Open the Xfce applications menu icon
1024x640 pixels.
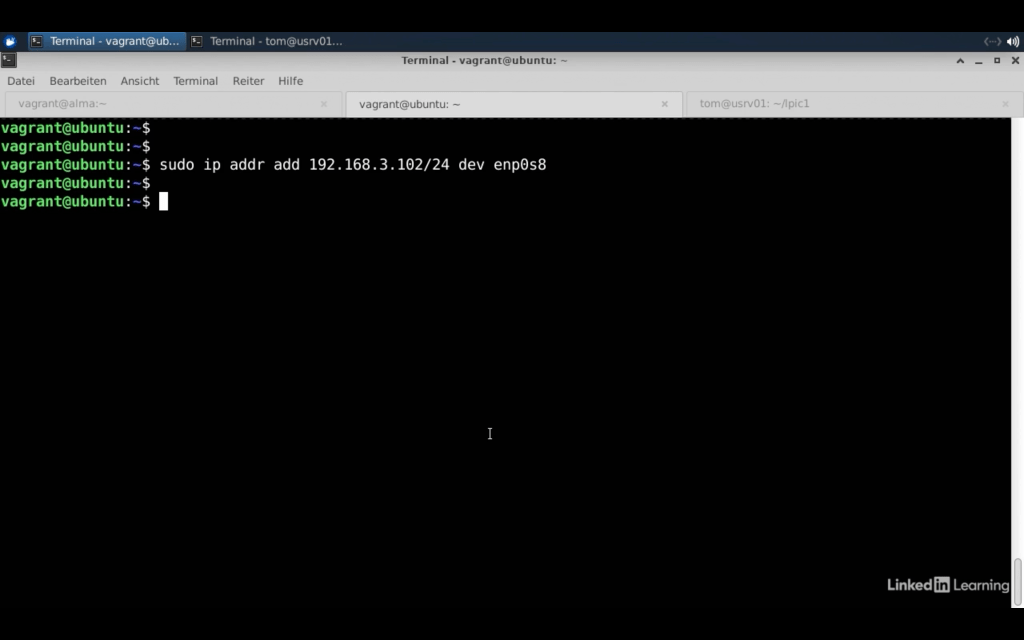click(10, 41)
